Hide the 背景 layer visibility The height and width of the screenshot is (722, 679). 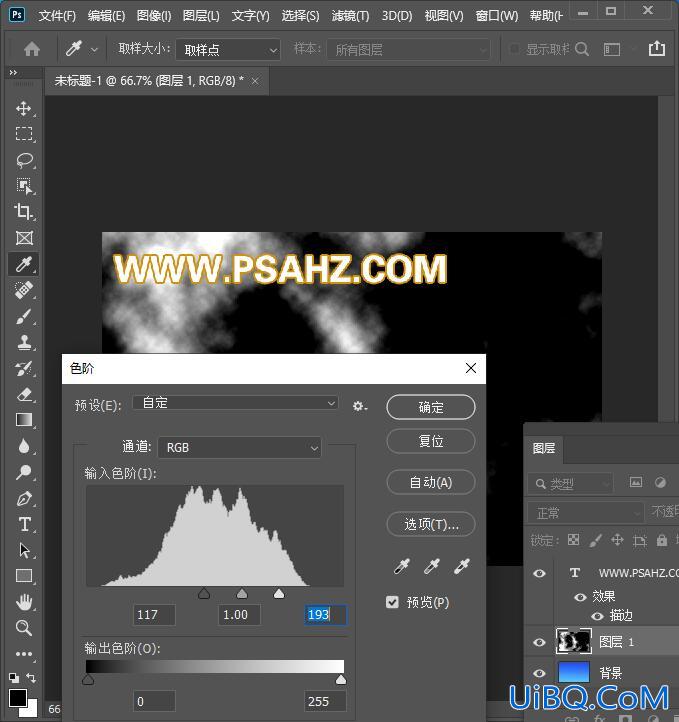[x=539, y=673]
